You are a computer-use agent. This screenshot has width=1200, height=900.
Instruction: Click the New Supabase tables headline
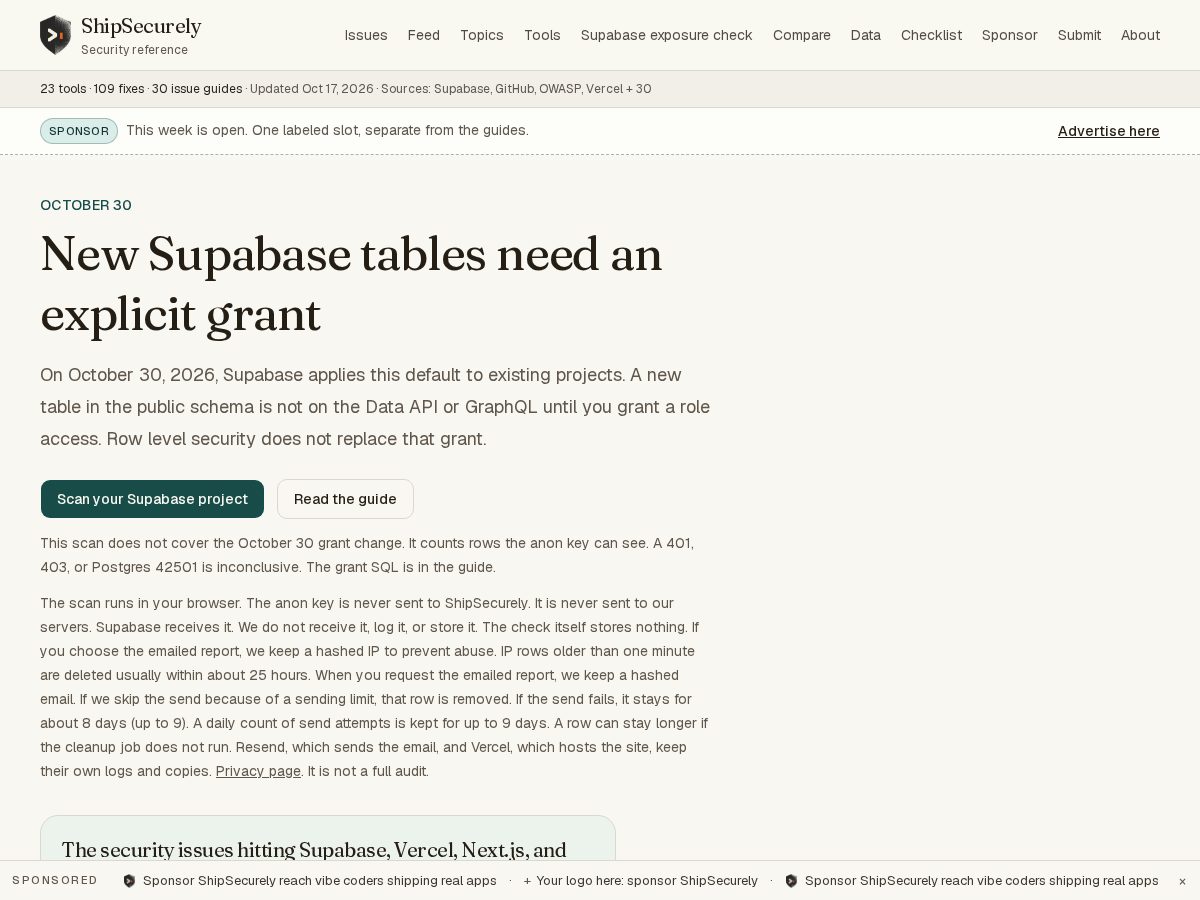point(351,284)
